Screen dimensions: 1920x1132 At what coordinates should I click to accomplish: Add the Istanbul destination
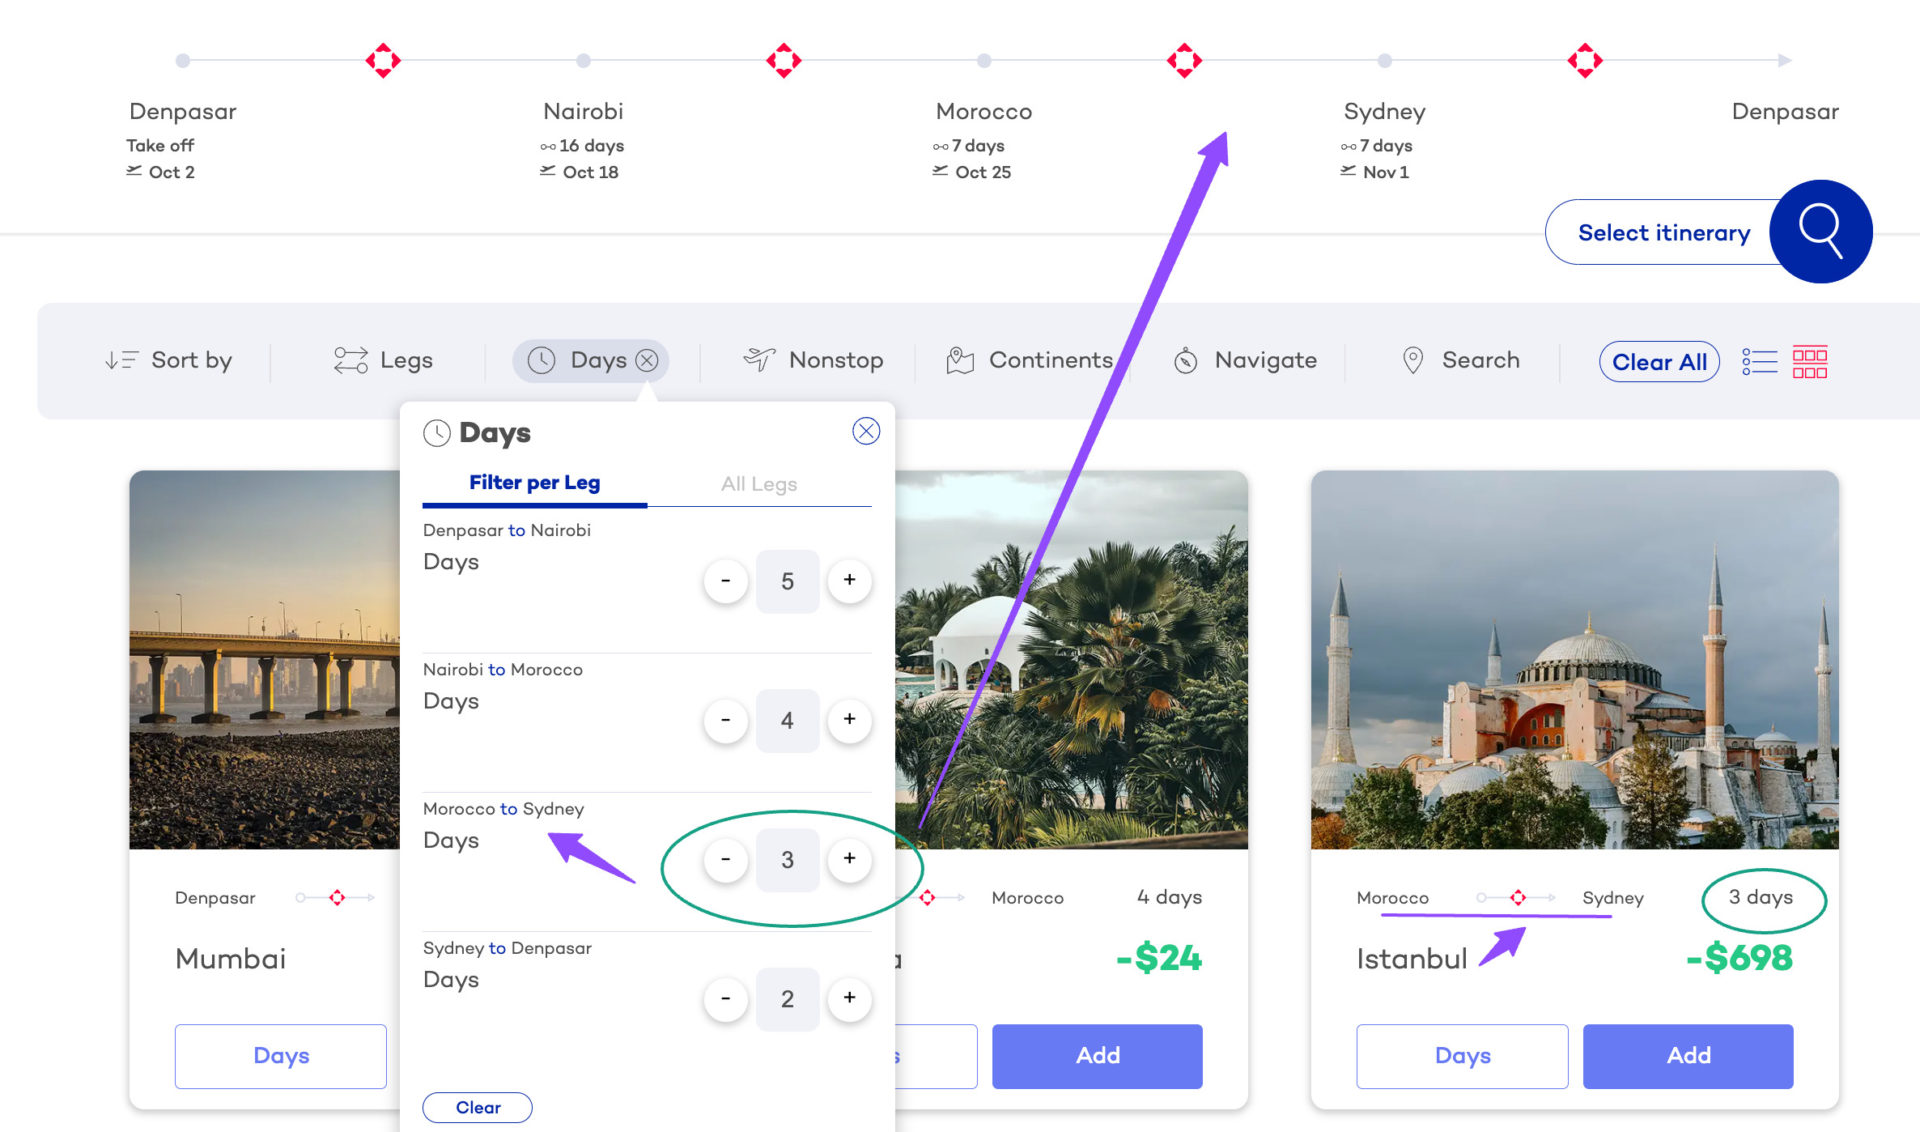1687,1055
